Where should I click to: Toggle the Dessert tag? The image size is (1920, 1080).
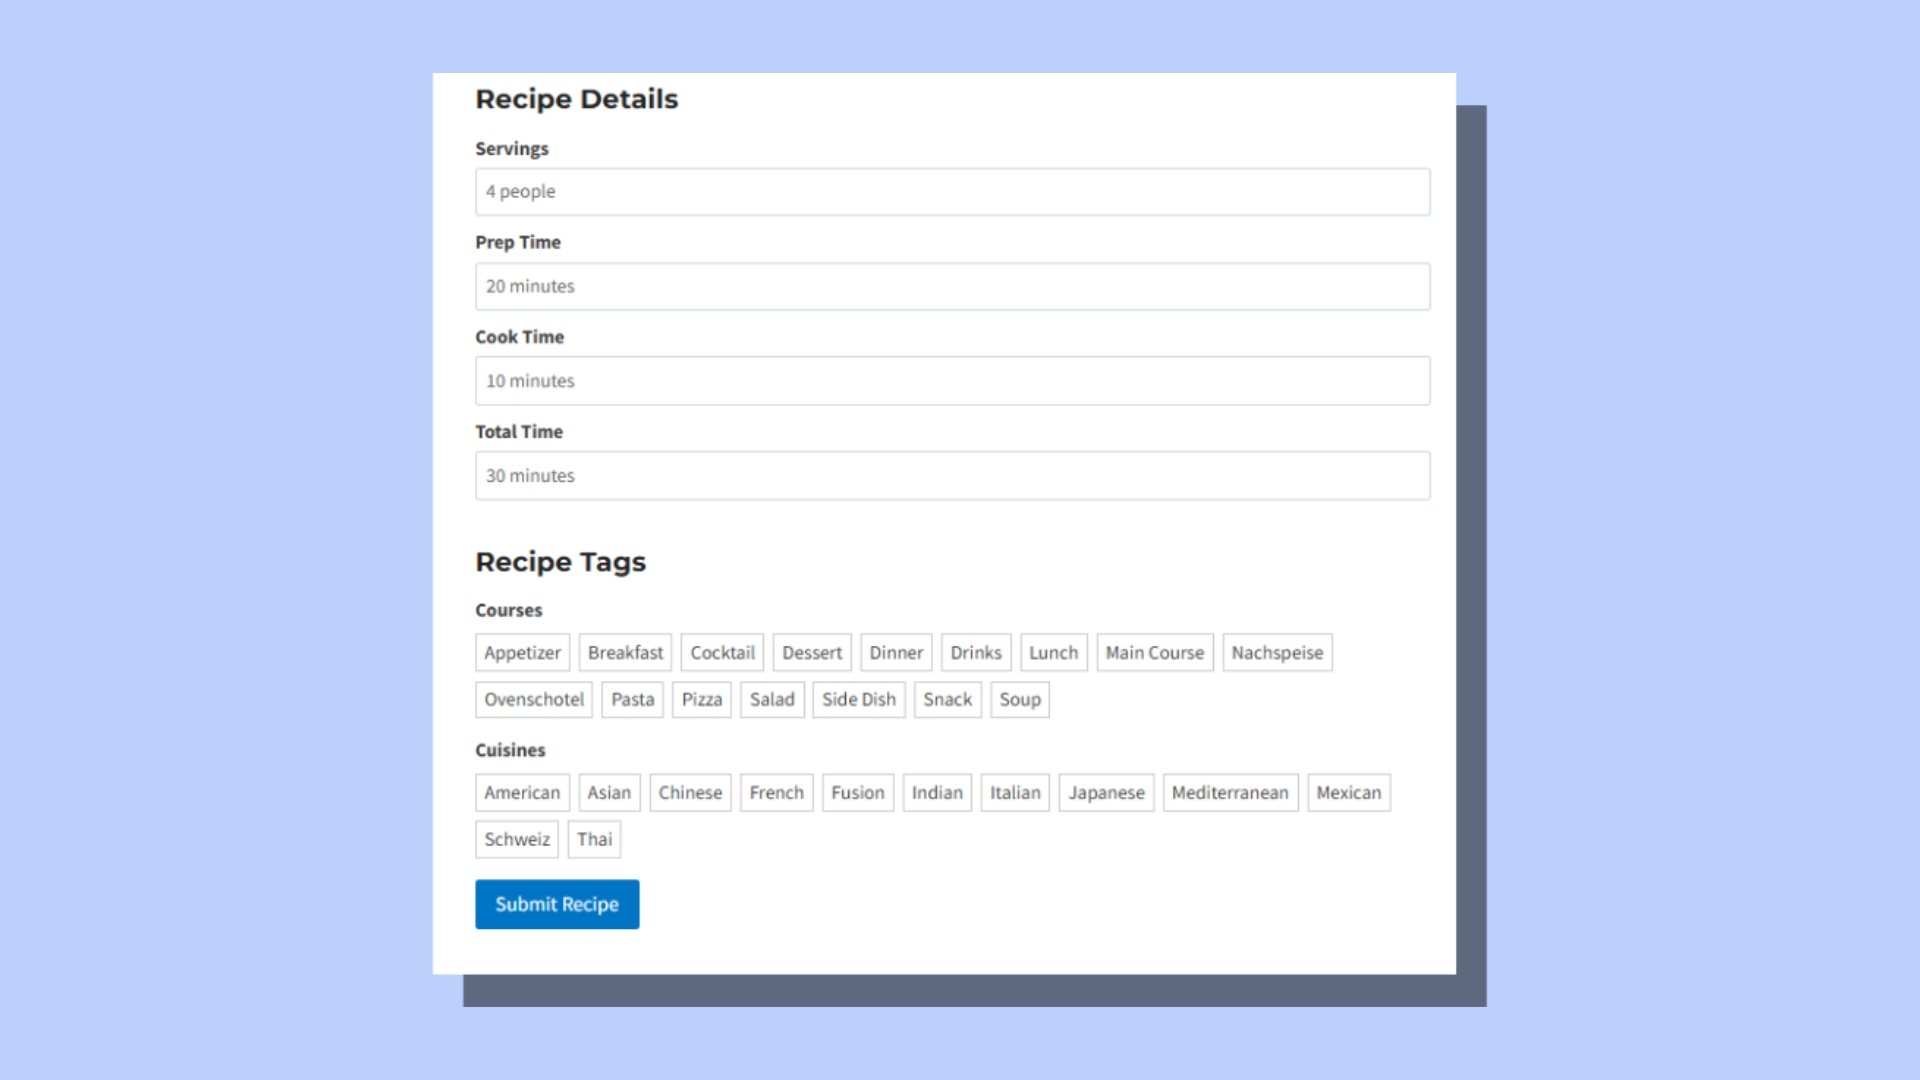click(x=811, y=653)
